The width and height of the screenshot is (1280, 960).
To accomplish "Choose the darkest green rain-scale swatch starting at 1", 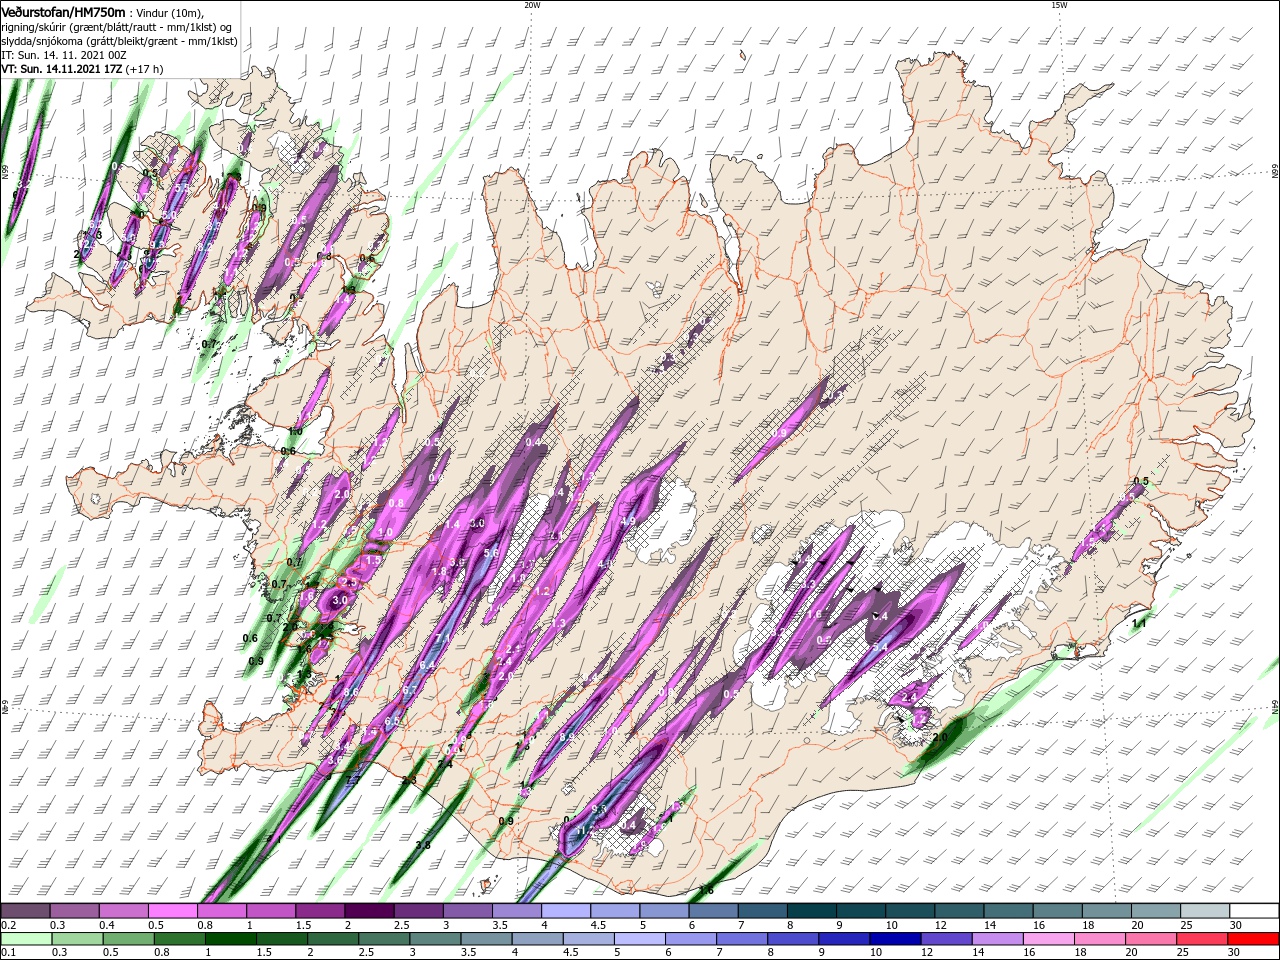I will coord(231,939).
